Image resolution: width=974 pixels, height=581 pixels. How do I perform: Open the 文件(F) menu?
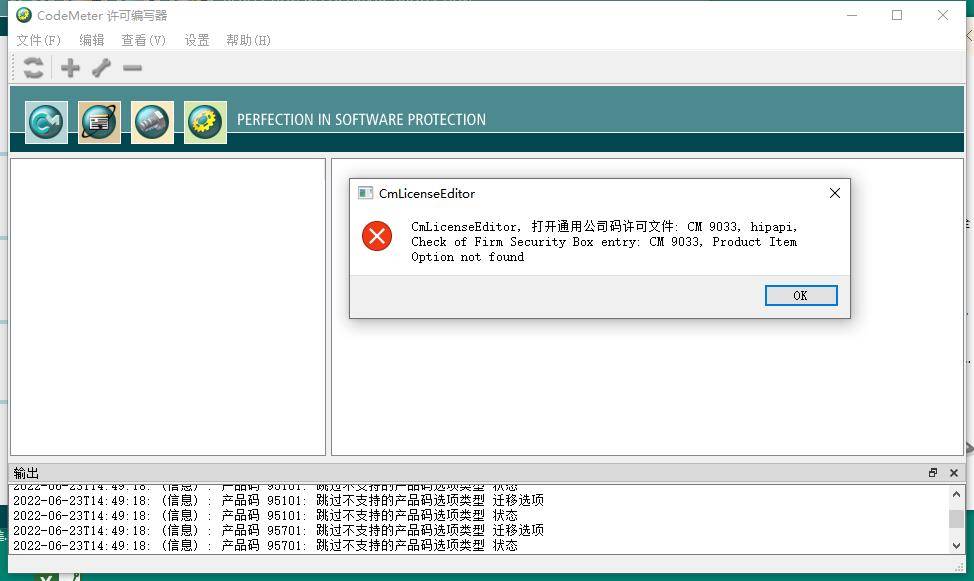click(39, 40)
